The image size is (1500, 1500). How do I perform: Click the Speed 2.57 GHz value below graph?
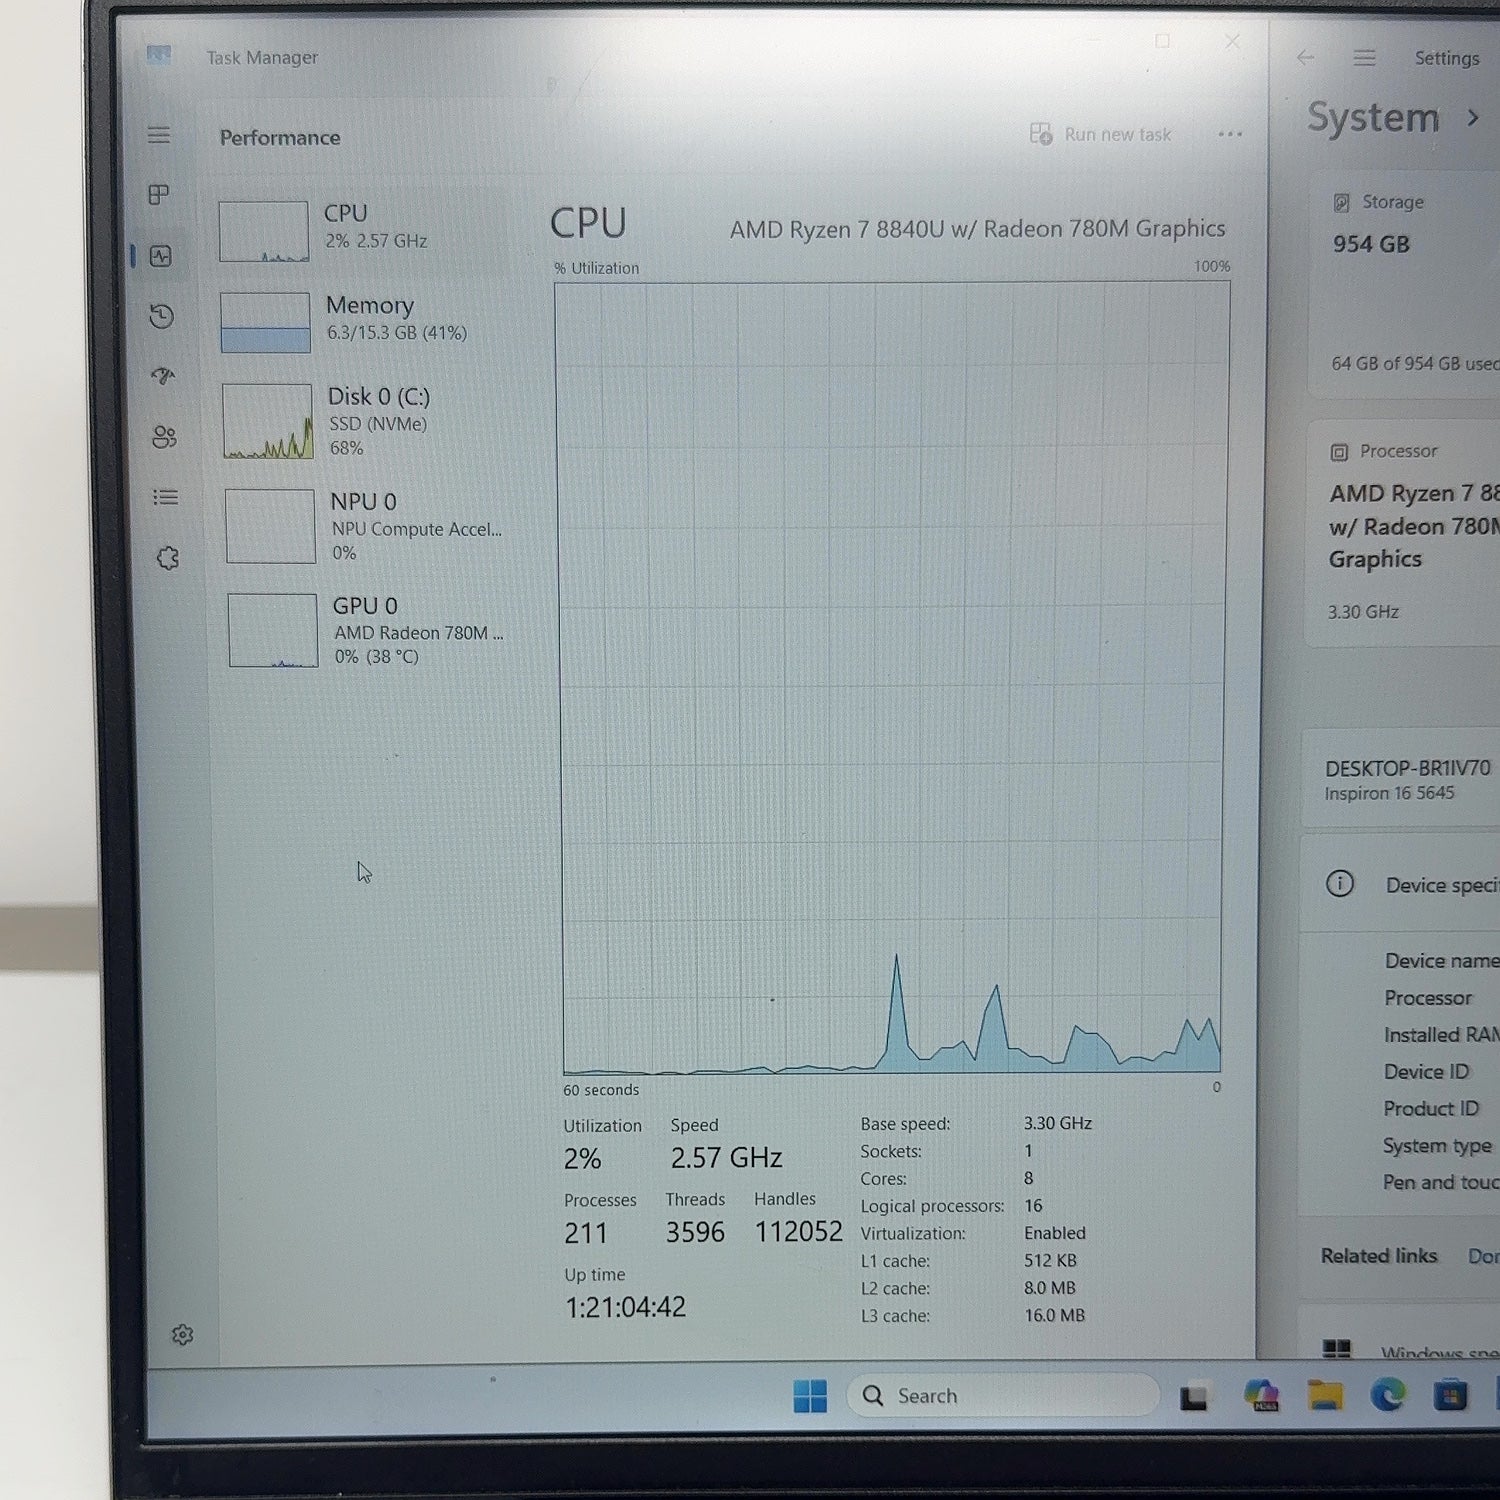click(x=726, y=1158)
